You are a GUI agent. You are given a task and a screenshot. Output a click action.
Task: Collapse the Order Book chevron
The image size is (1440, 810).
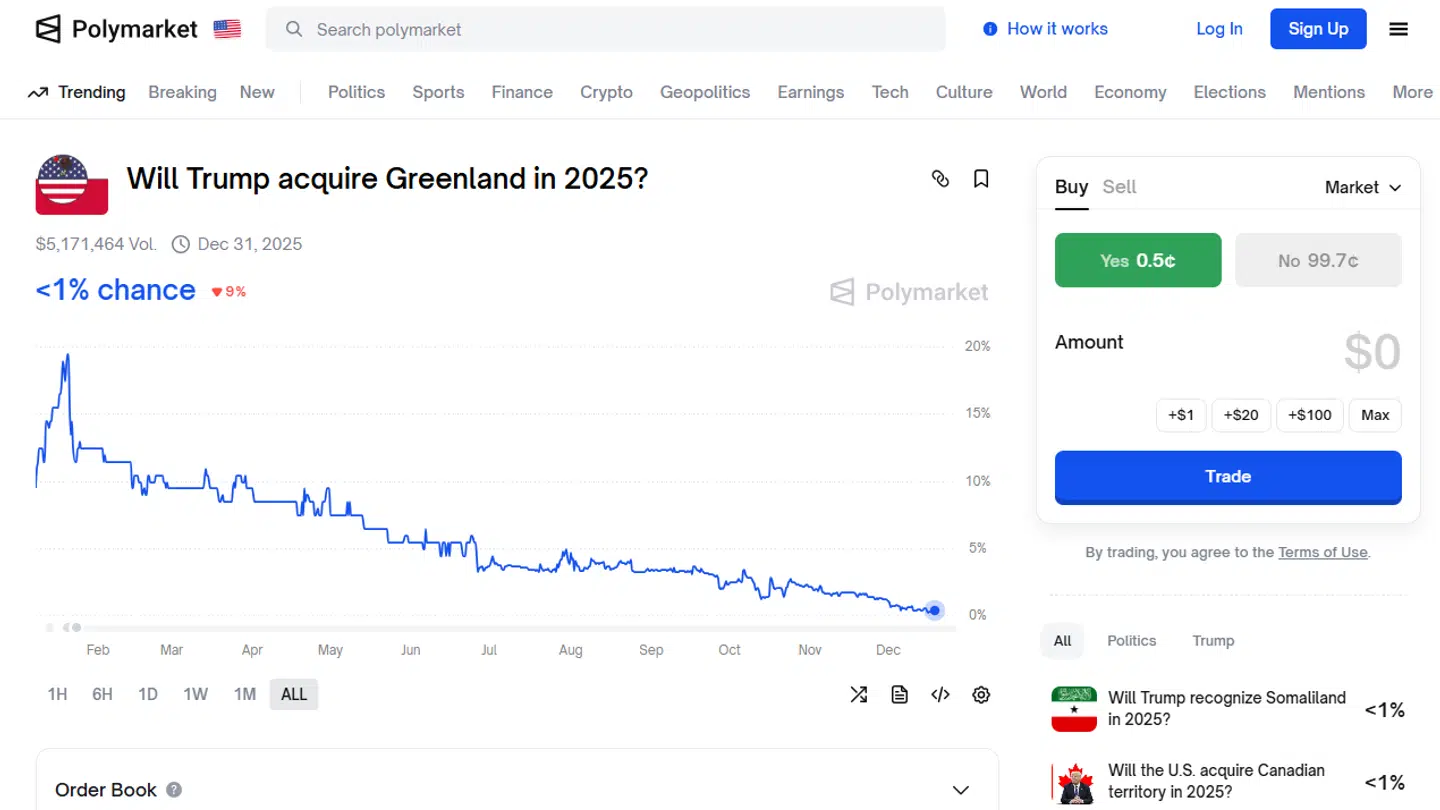click(959, 789)
